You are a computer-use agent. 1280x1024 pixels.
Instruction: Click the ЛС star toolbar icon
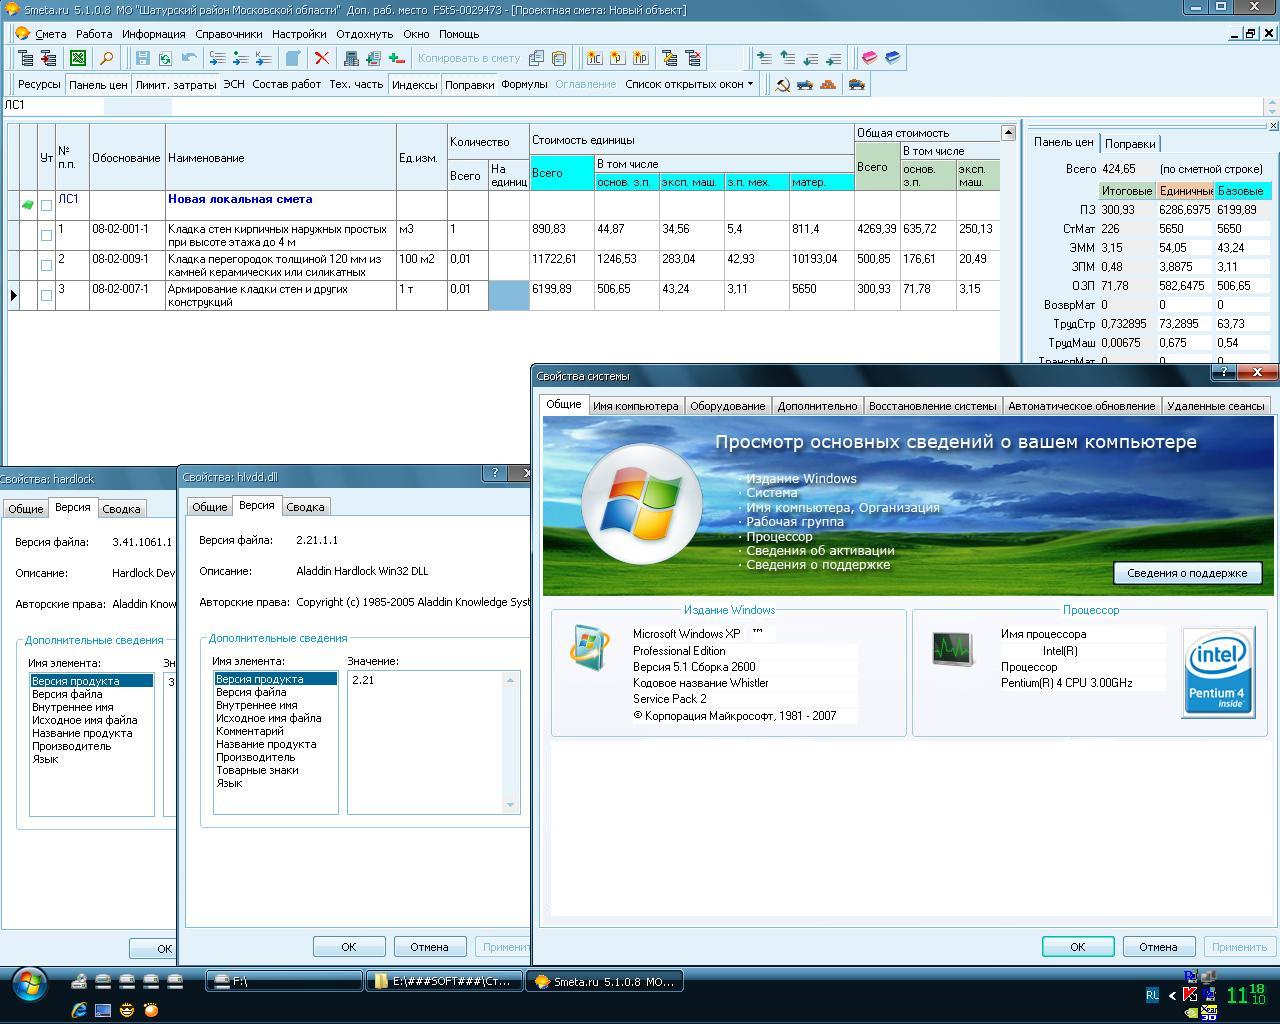(x=594, y=59)
